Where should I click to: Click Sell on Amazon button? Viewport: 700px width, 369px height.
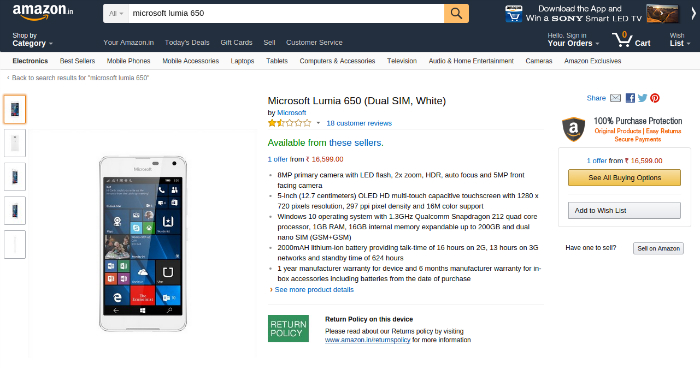pyautogui.click(x=658, y=249)
